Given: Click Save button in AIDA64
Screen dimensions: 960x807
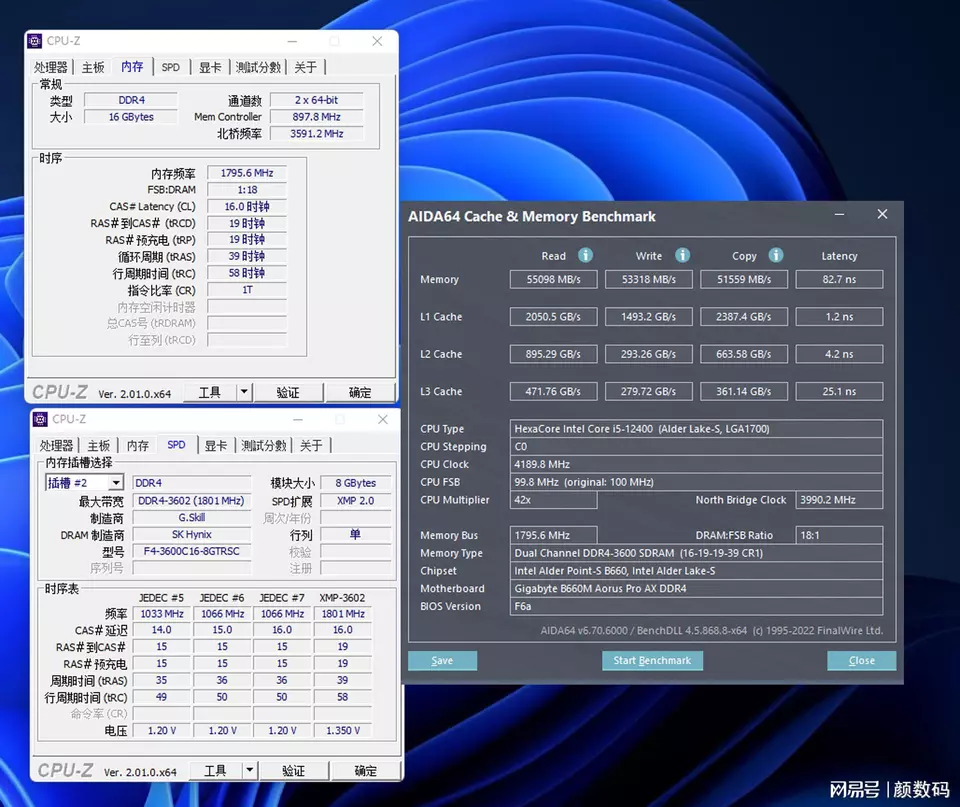Looking at the screenshot, I should [x=442, y=661].
